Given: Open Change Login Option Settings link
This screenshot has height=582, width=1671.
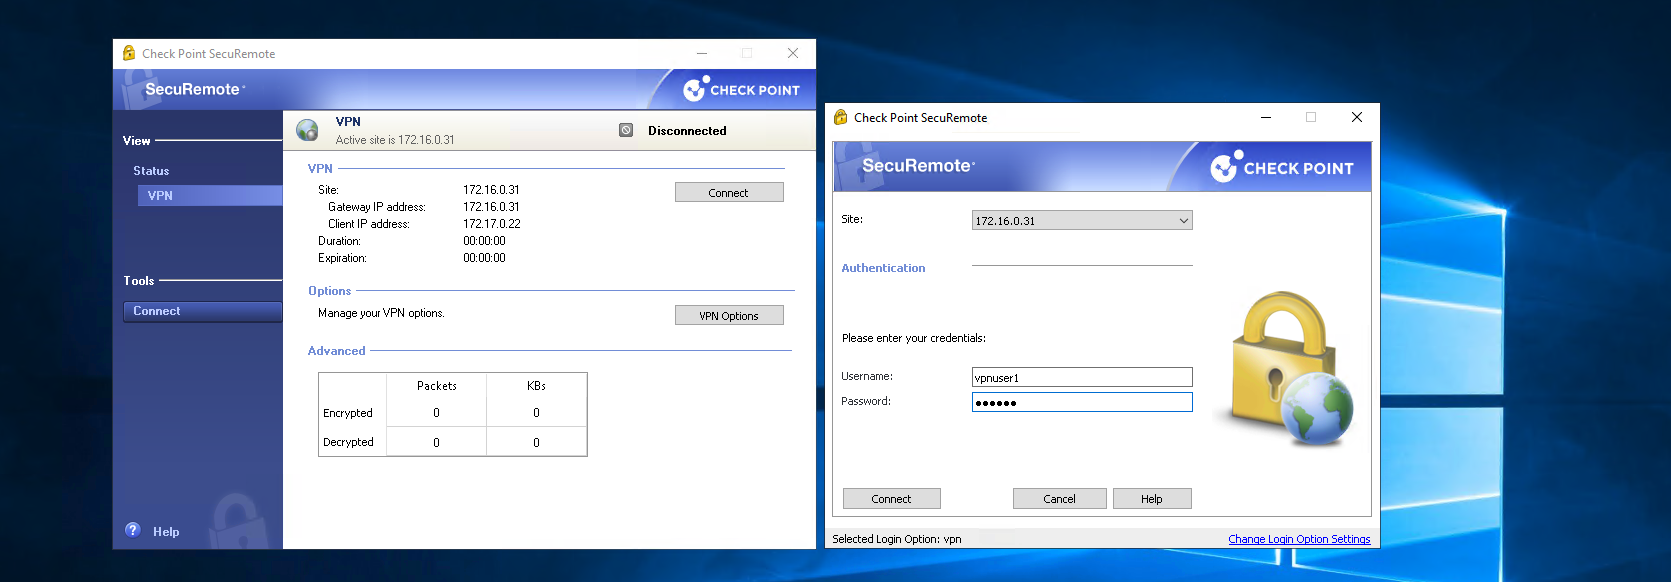Looking at the screenshot, I should pos(1298,539).
